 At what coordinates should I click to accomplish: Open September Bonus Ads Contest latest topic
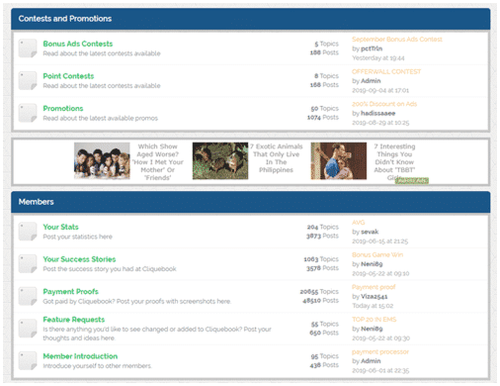[x=397, y=39]
